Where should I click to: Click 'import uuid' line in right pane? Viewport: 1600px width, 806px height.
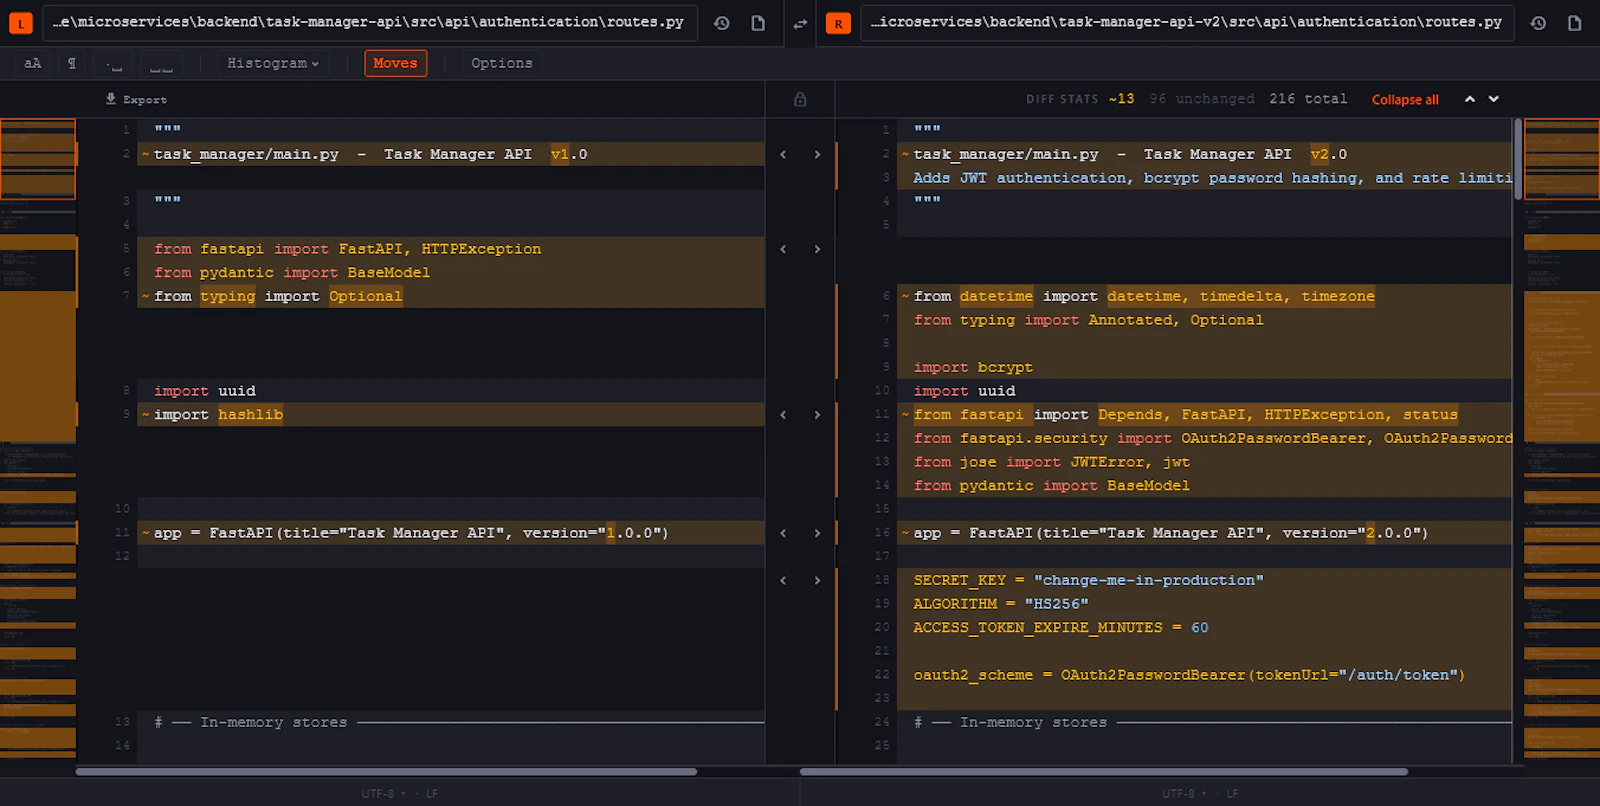[x=1204, y=391]
